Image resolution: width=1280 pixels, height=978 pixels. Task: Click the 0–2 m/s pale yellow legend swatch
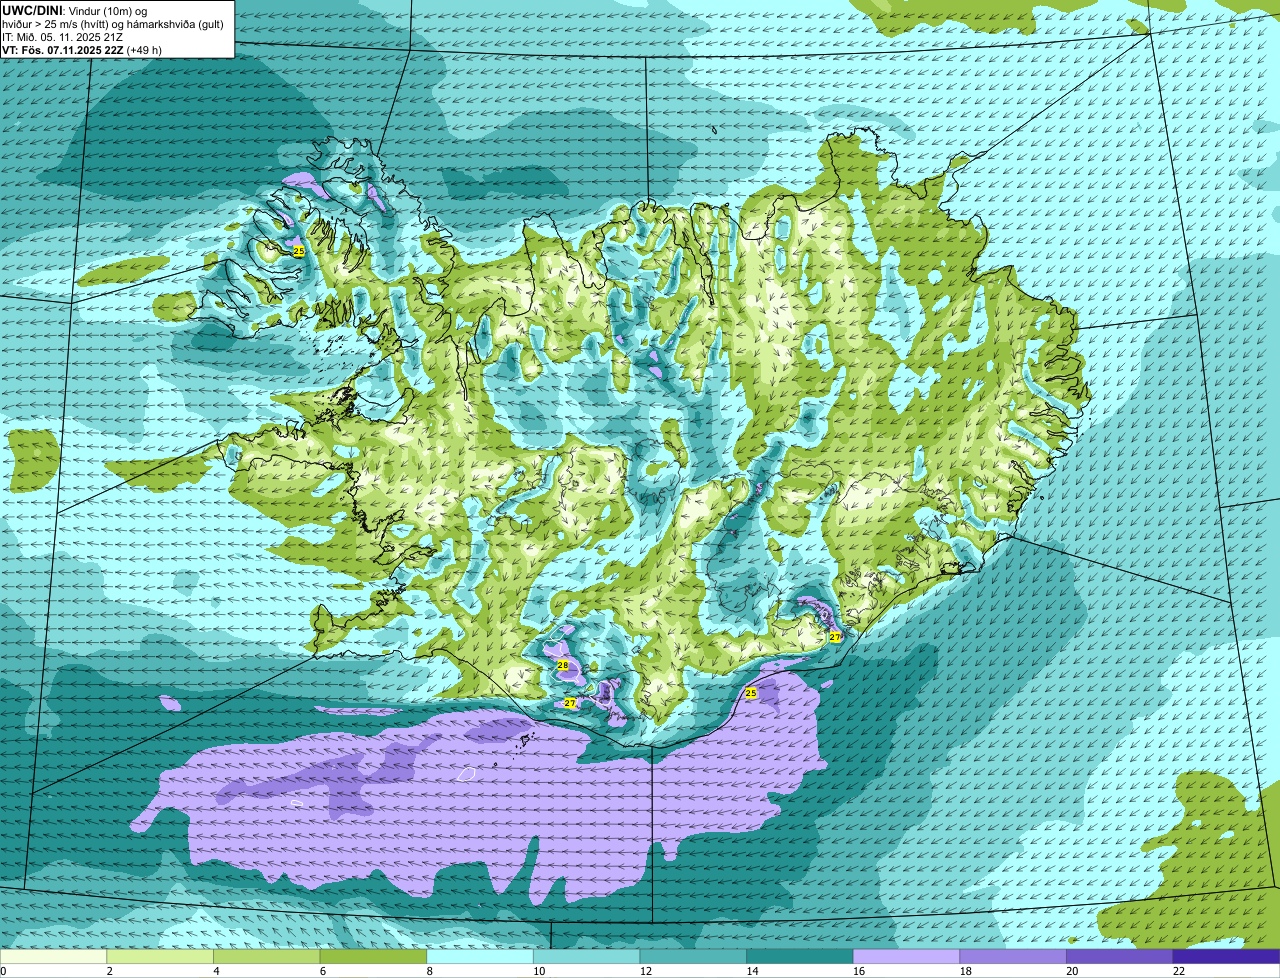tap(53, 957)
